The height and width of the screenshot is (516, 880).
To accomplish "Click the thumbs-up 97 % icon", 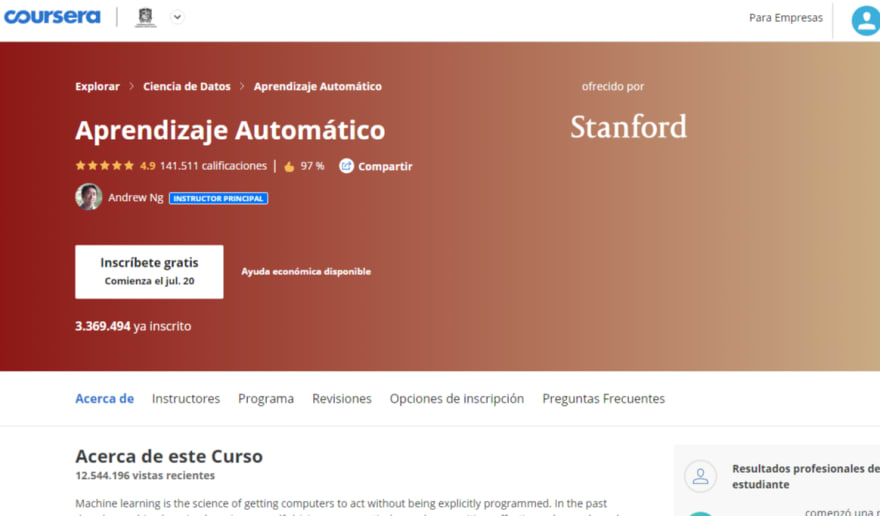I will point(290,166).
